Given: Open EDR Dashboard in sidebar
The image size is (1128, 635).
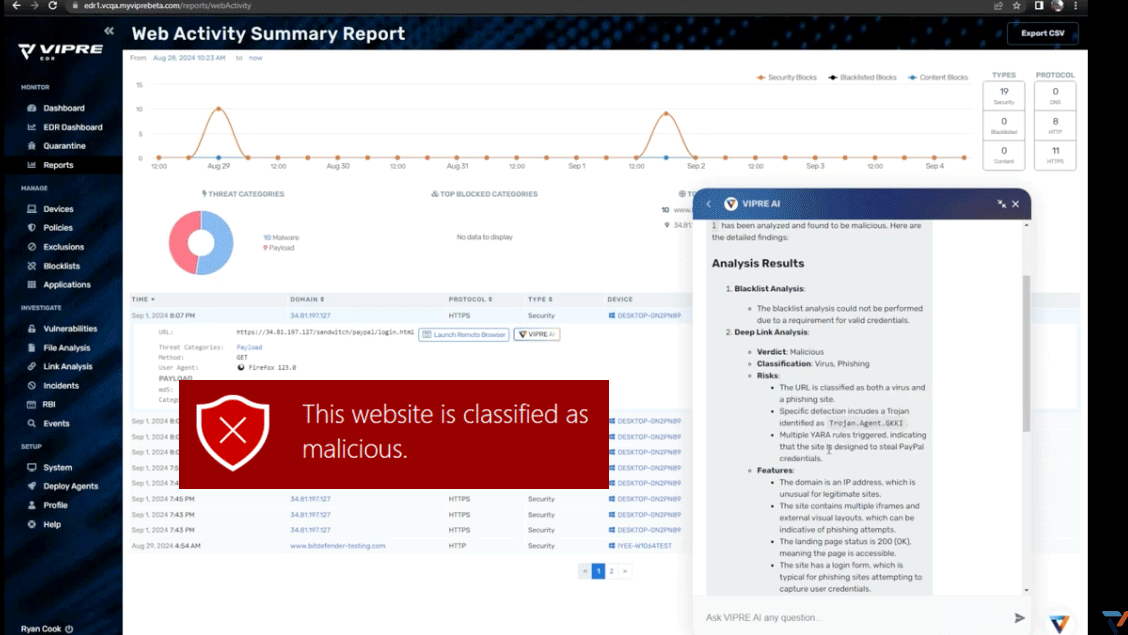Looking at the screenshot, I should [x=72, y=127].
